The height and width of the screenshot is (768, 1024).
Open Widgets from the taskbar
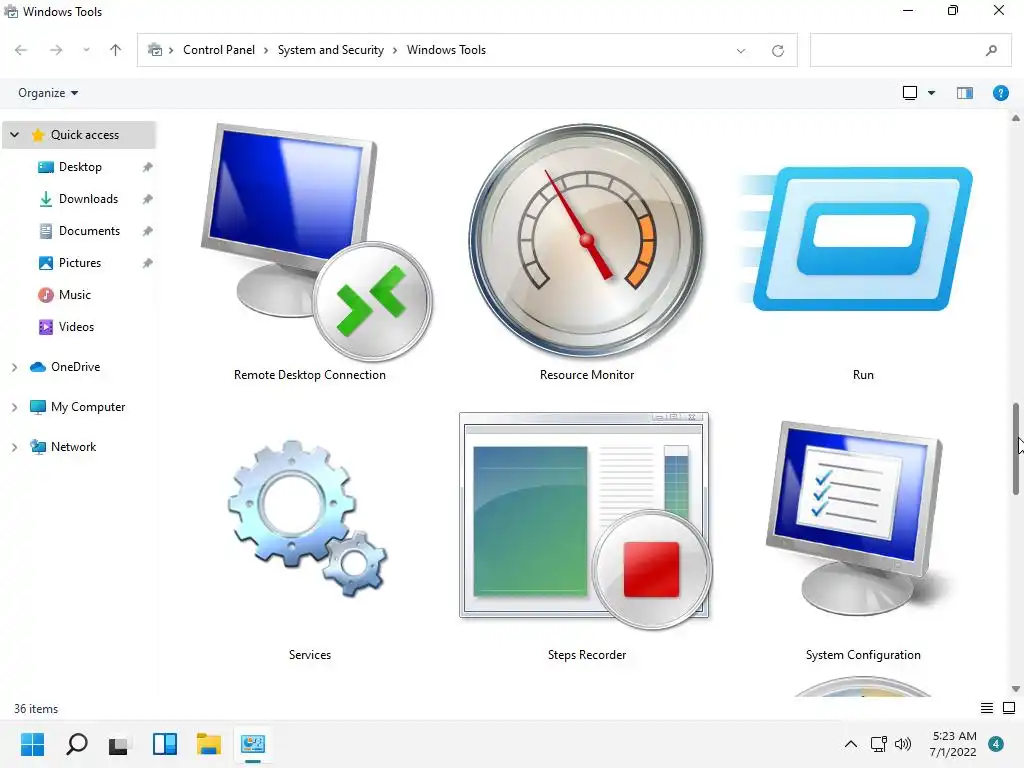[x=165, y=744]
